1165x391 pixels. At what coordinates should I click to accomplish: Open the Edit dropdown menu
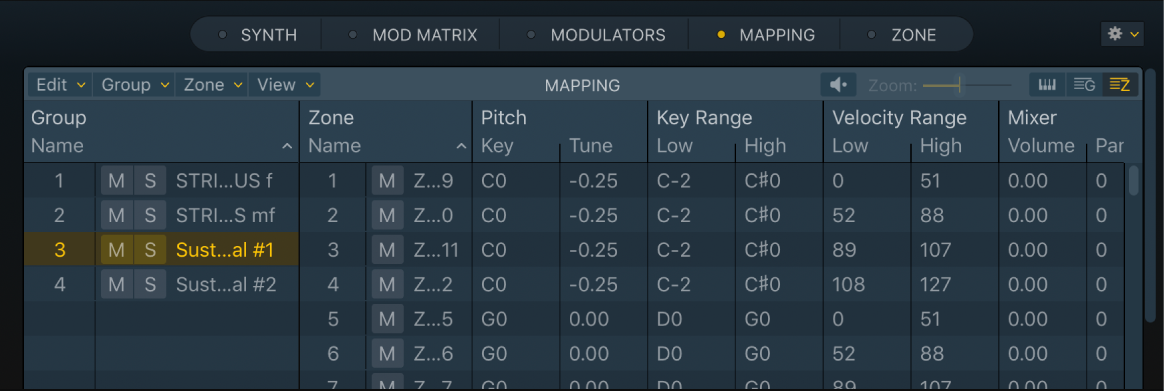60,85
